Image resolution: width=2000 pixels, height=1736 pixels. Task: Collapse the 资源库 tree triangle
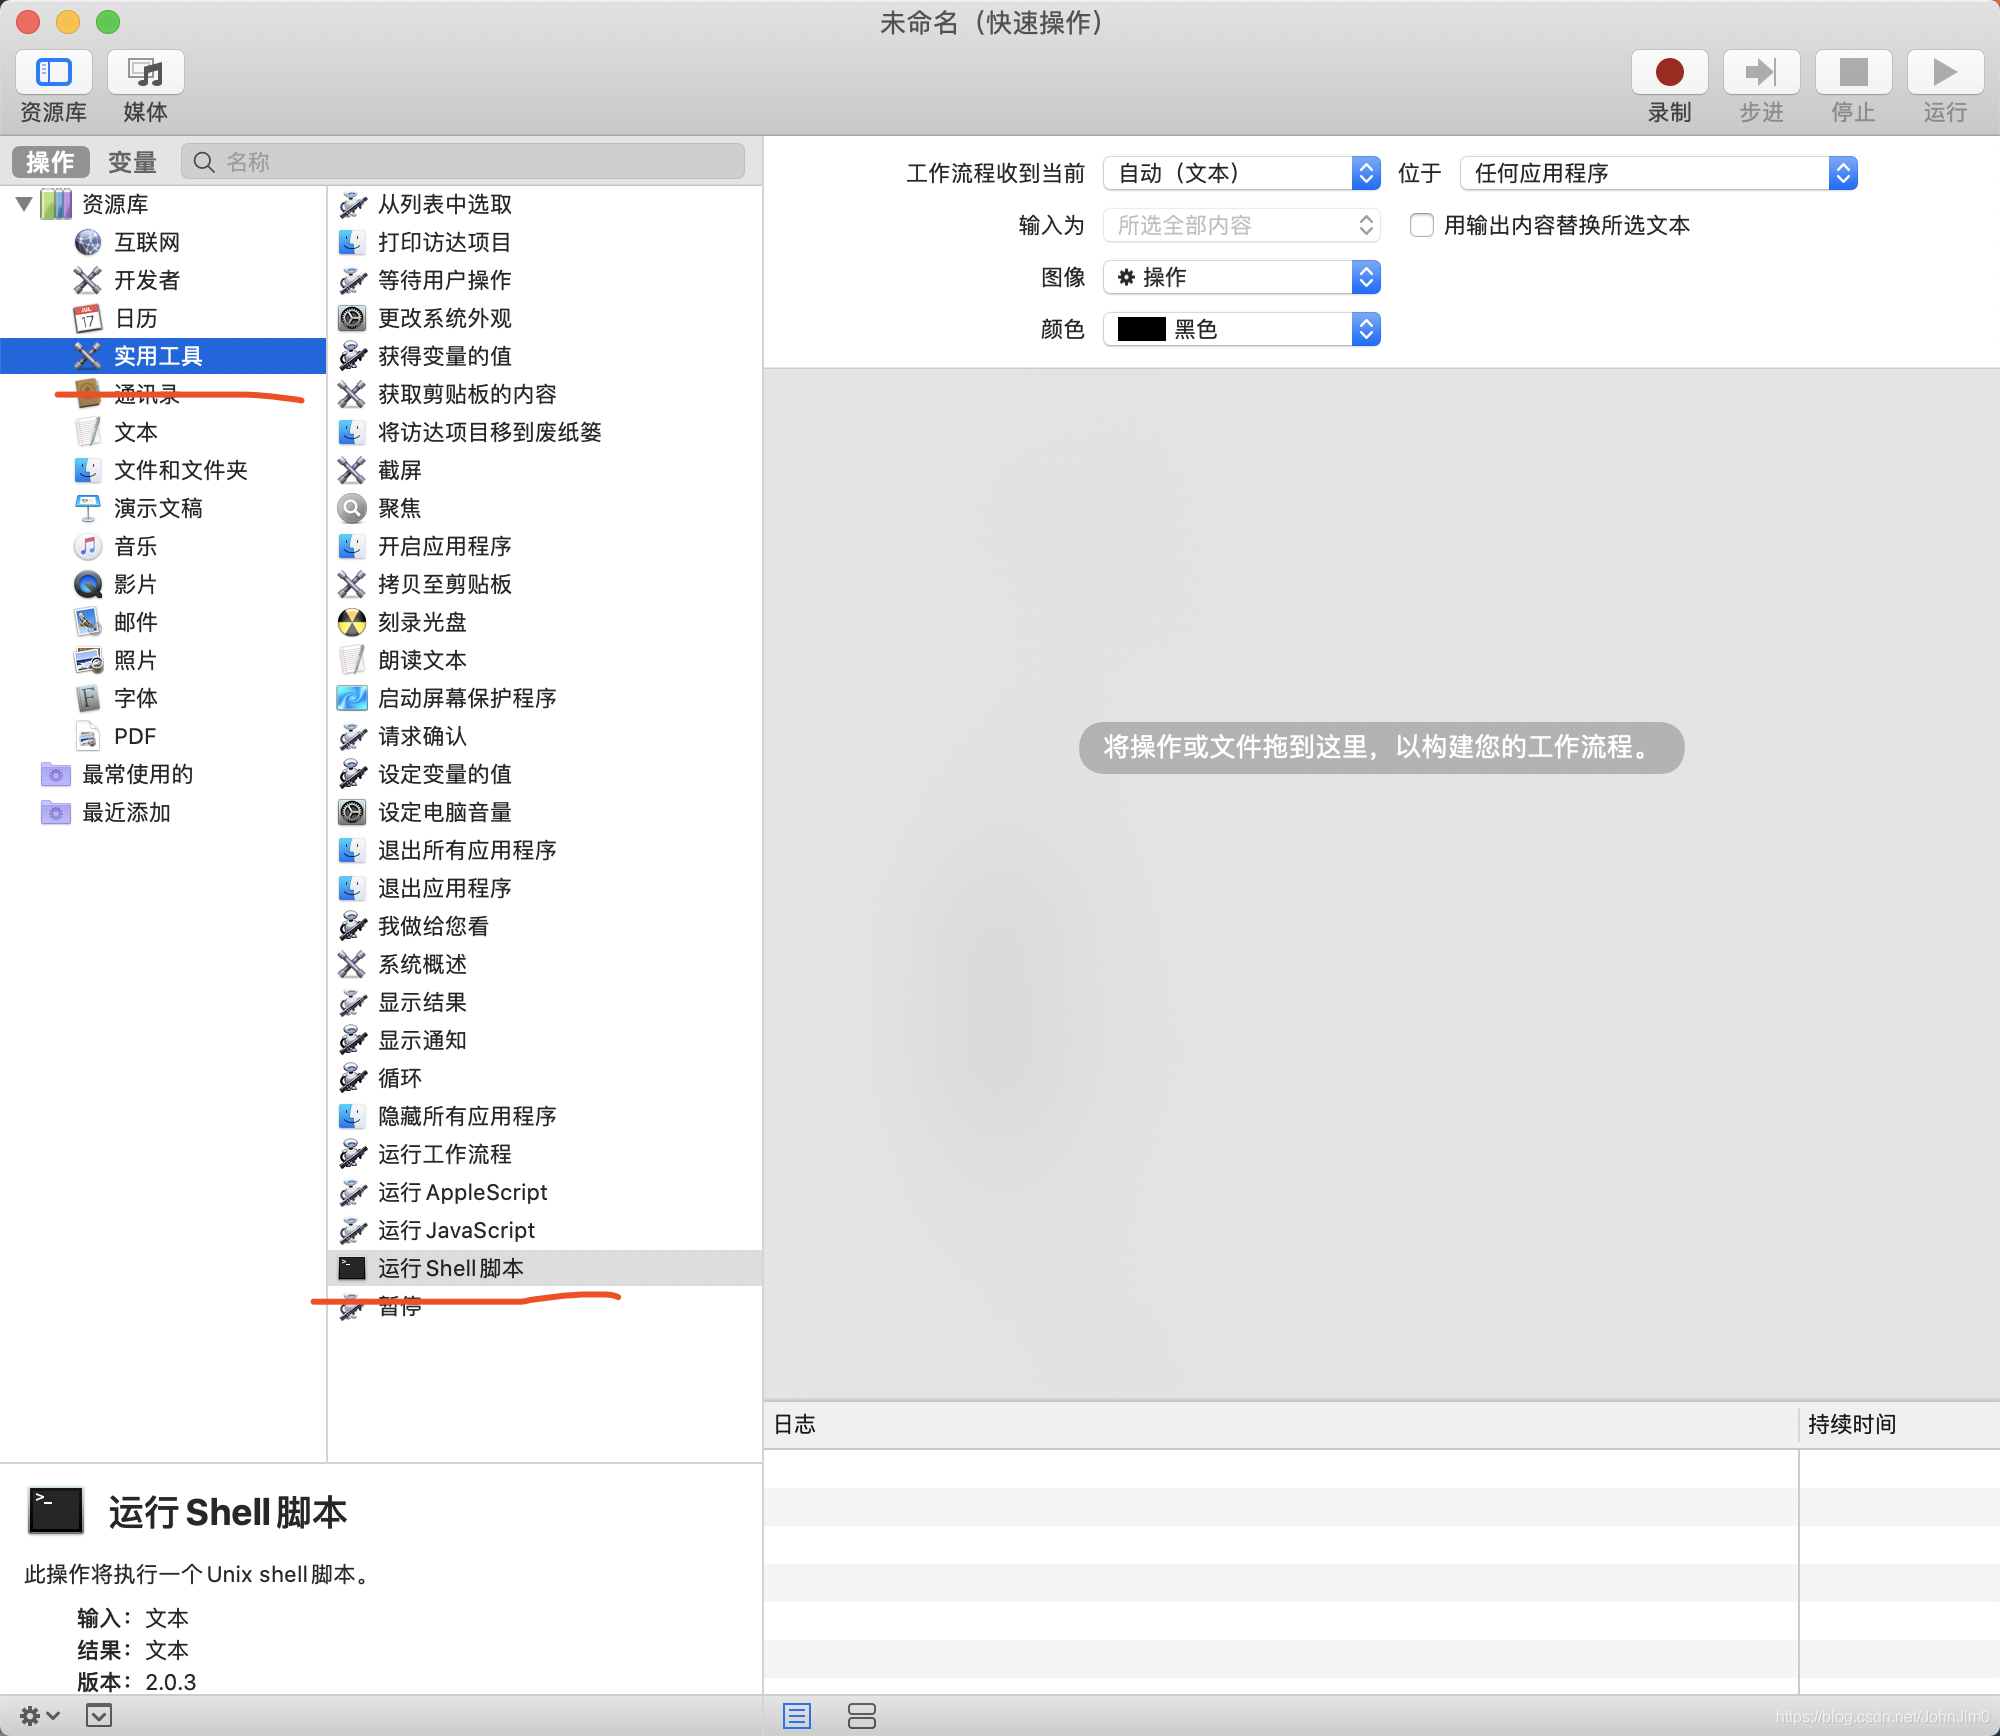click(25, 204)
